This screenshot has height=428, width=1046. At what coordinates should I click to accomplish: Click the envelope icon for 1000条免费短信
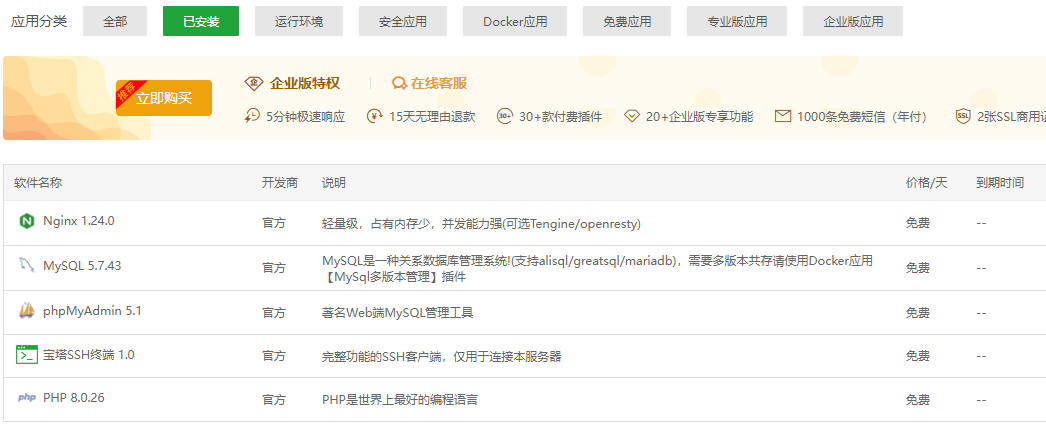pyautogui.click(x=782, y=116)
